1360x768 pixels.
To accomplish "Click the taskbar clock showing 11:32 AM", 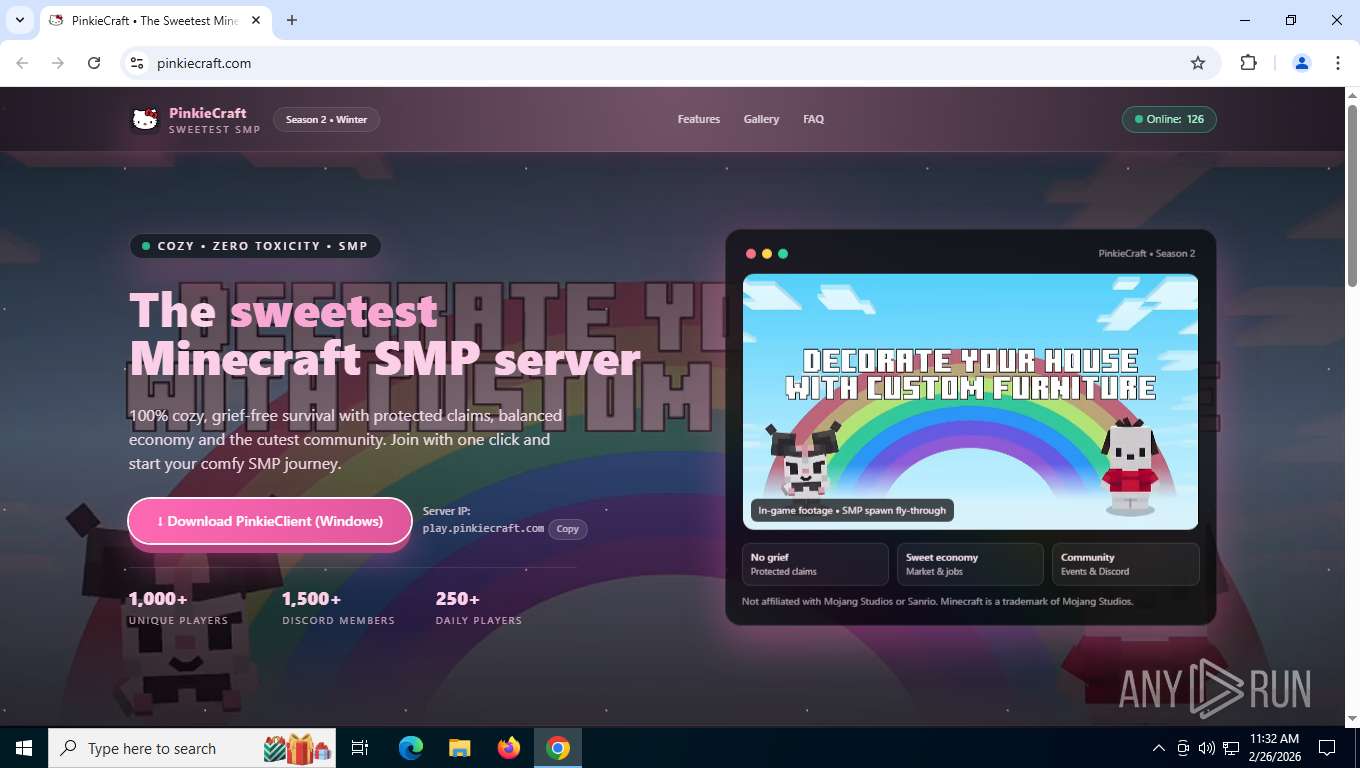I will click(x=1274, y=748).
